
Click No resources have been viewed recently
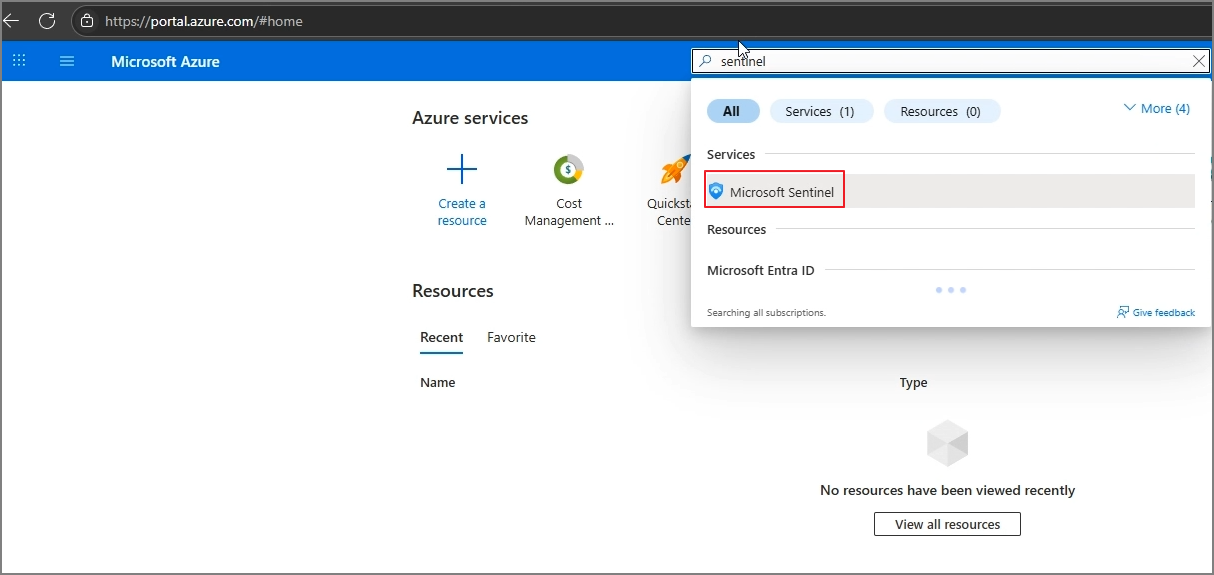coord(948,490)
